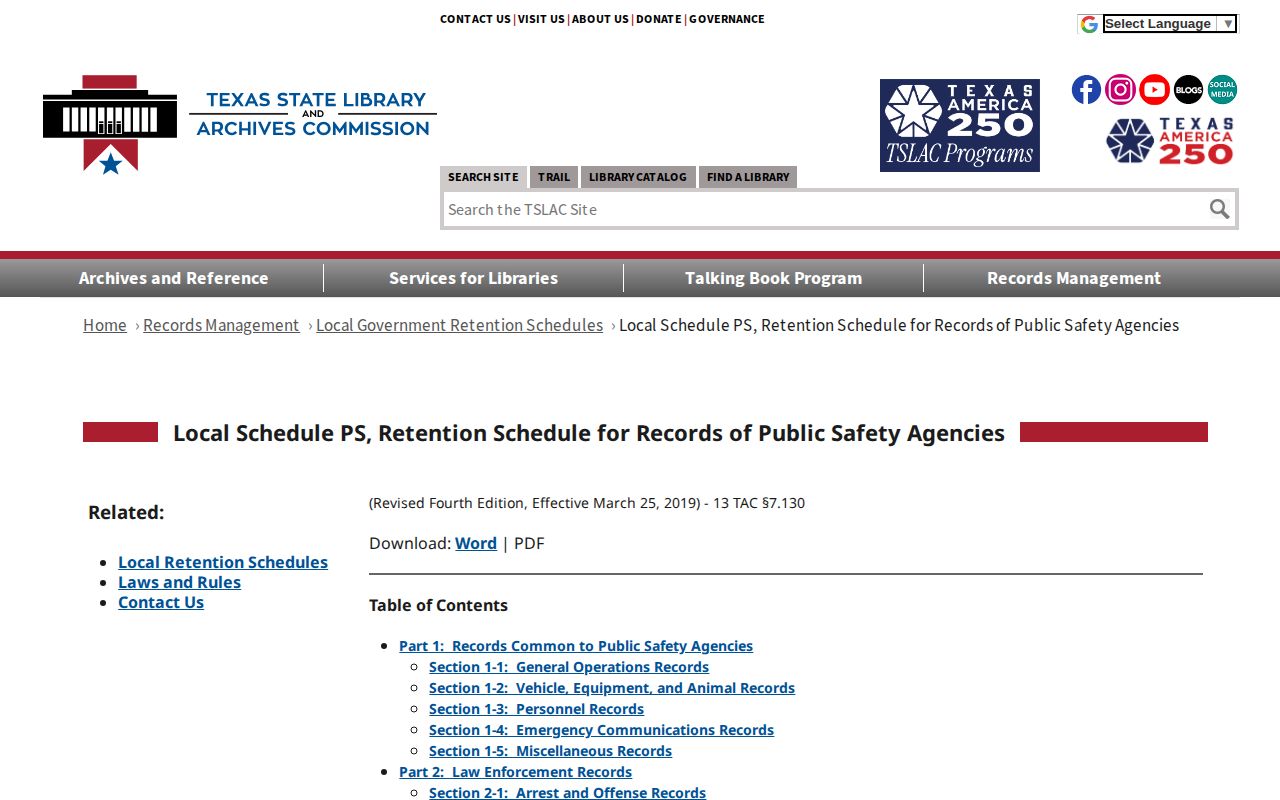Open Local Retention Schedules related link
1280x800 pixels.
pyautogui.click(x=223, y=562)
